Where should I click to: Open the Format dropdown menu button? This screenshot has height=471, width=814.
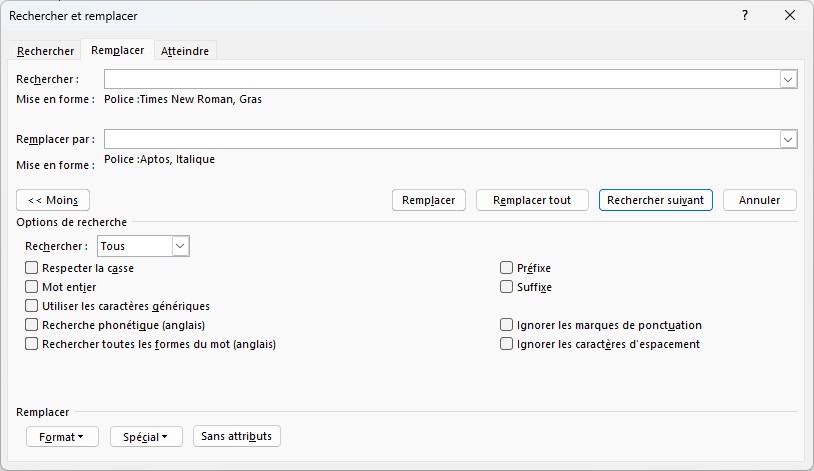[62, 437]
